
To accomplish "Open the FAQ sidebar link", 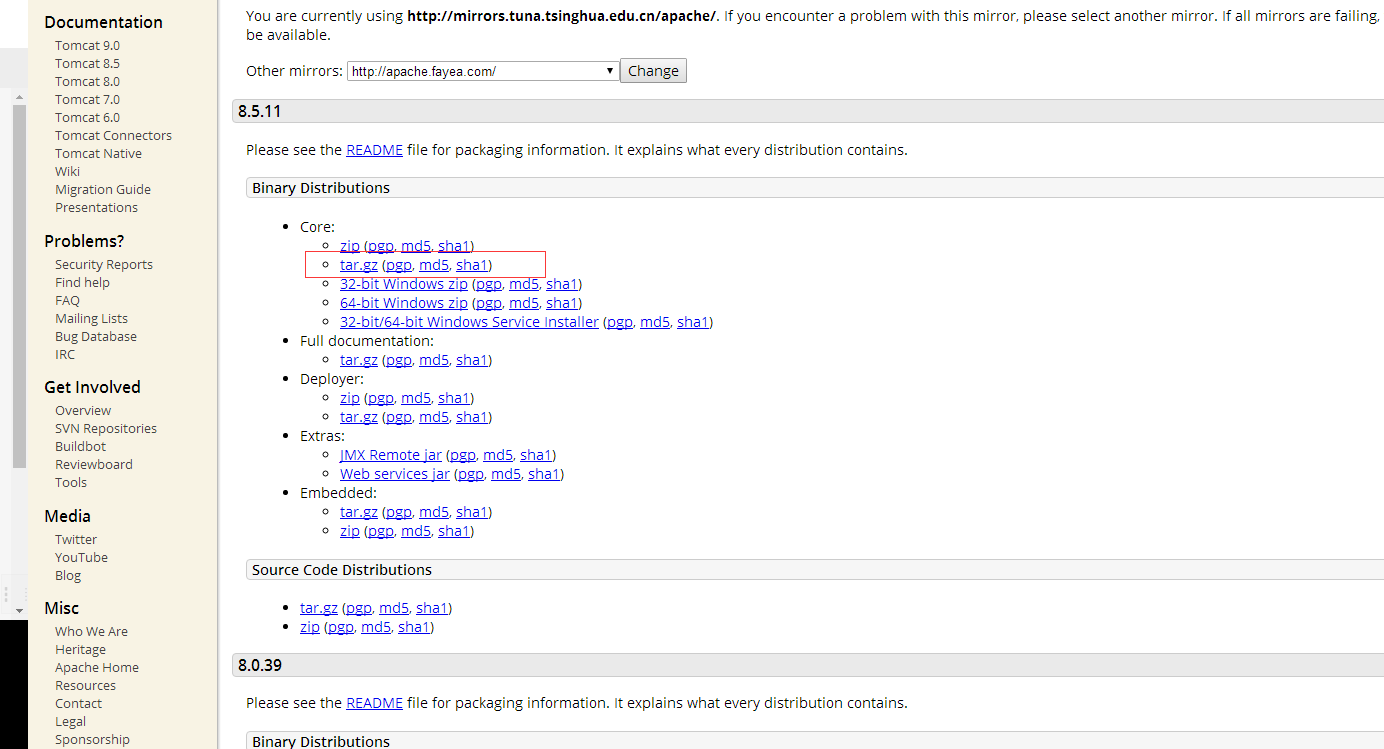I will tap(67, 301).
